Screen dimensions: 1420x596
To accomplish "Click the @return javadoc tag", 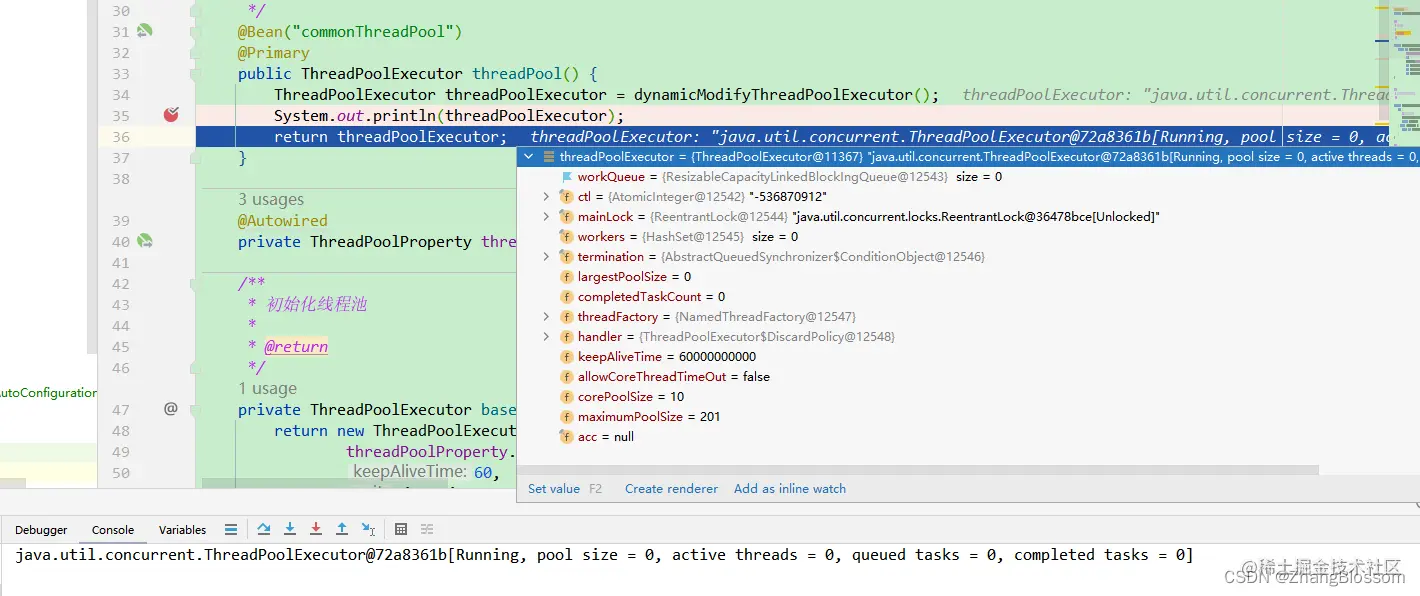I will [296, 347].
